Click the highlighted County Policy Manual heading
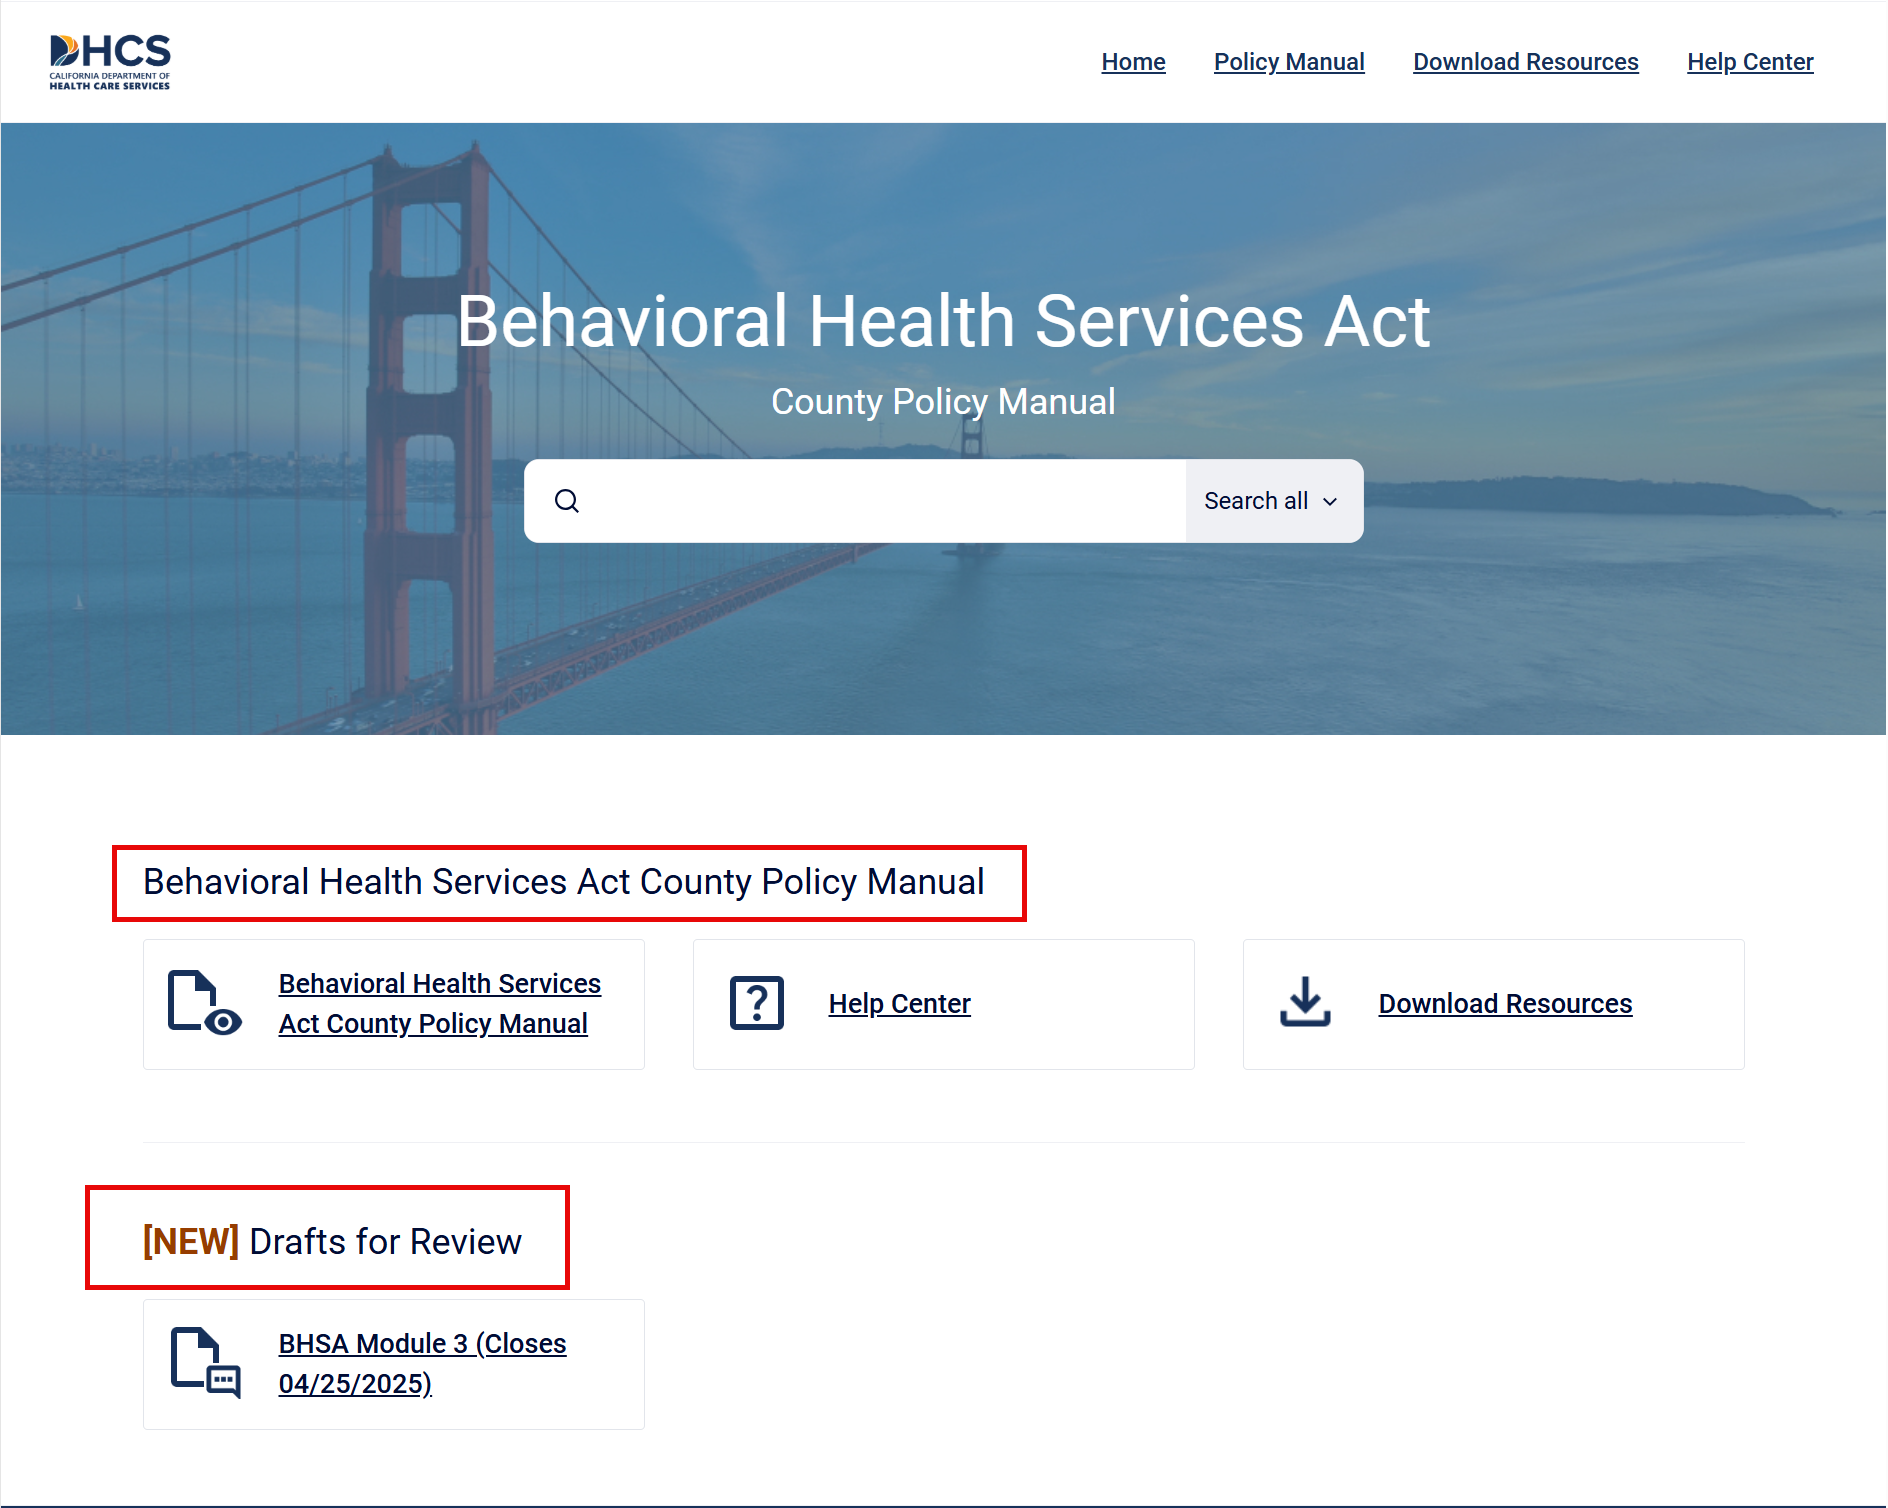This screenshot has width=1888, height=1508. [564, 881]
